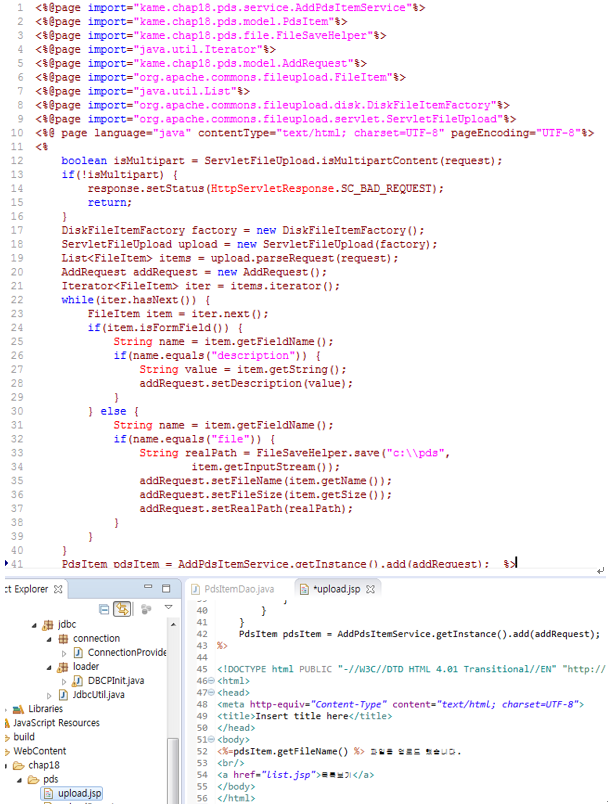Select JavaScript Resources in the tree
608x804 pixels.
point(56,723)
